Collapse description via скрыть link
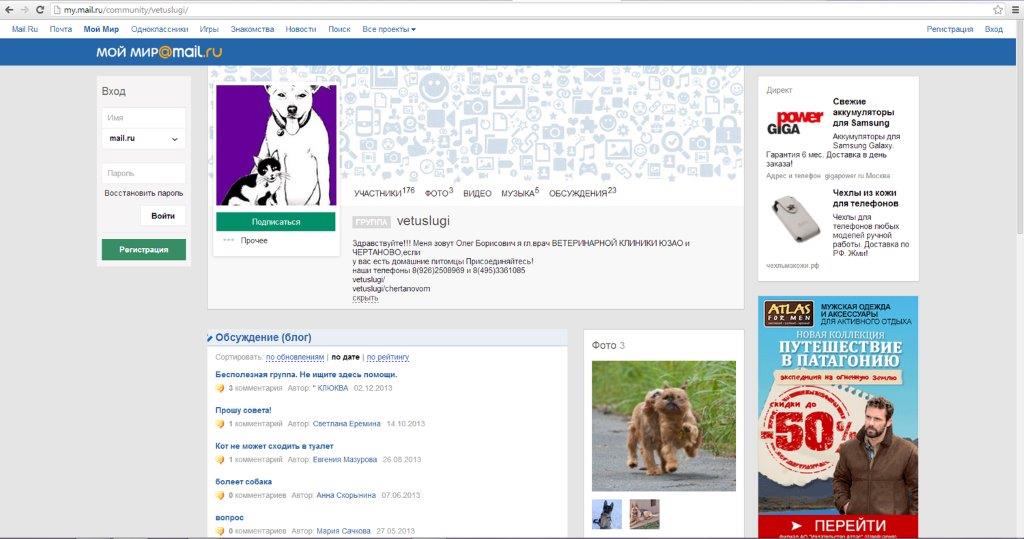 365,298
